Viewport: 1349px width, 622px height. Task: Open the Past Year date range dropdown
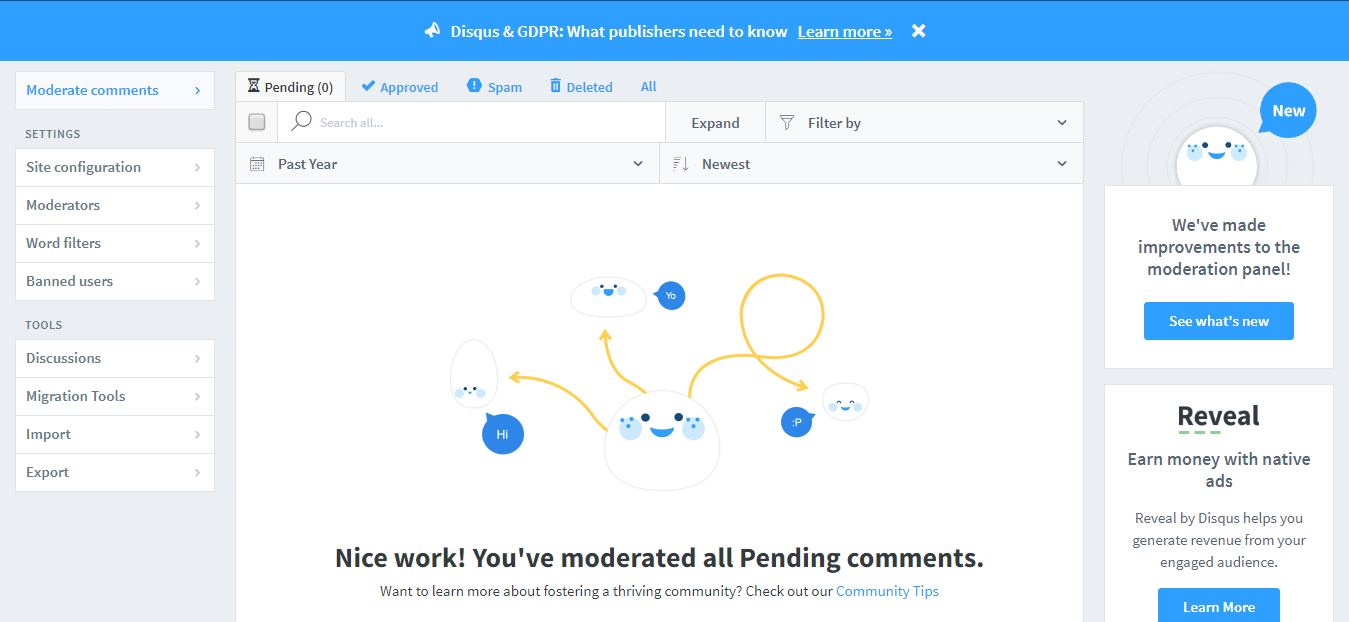[x=447, y=164]
